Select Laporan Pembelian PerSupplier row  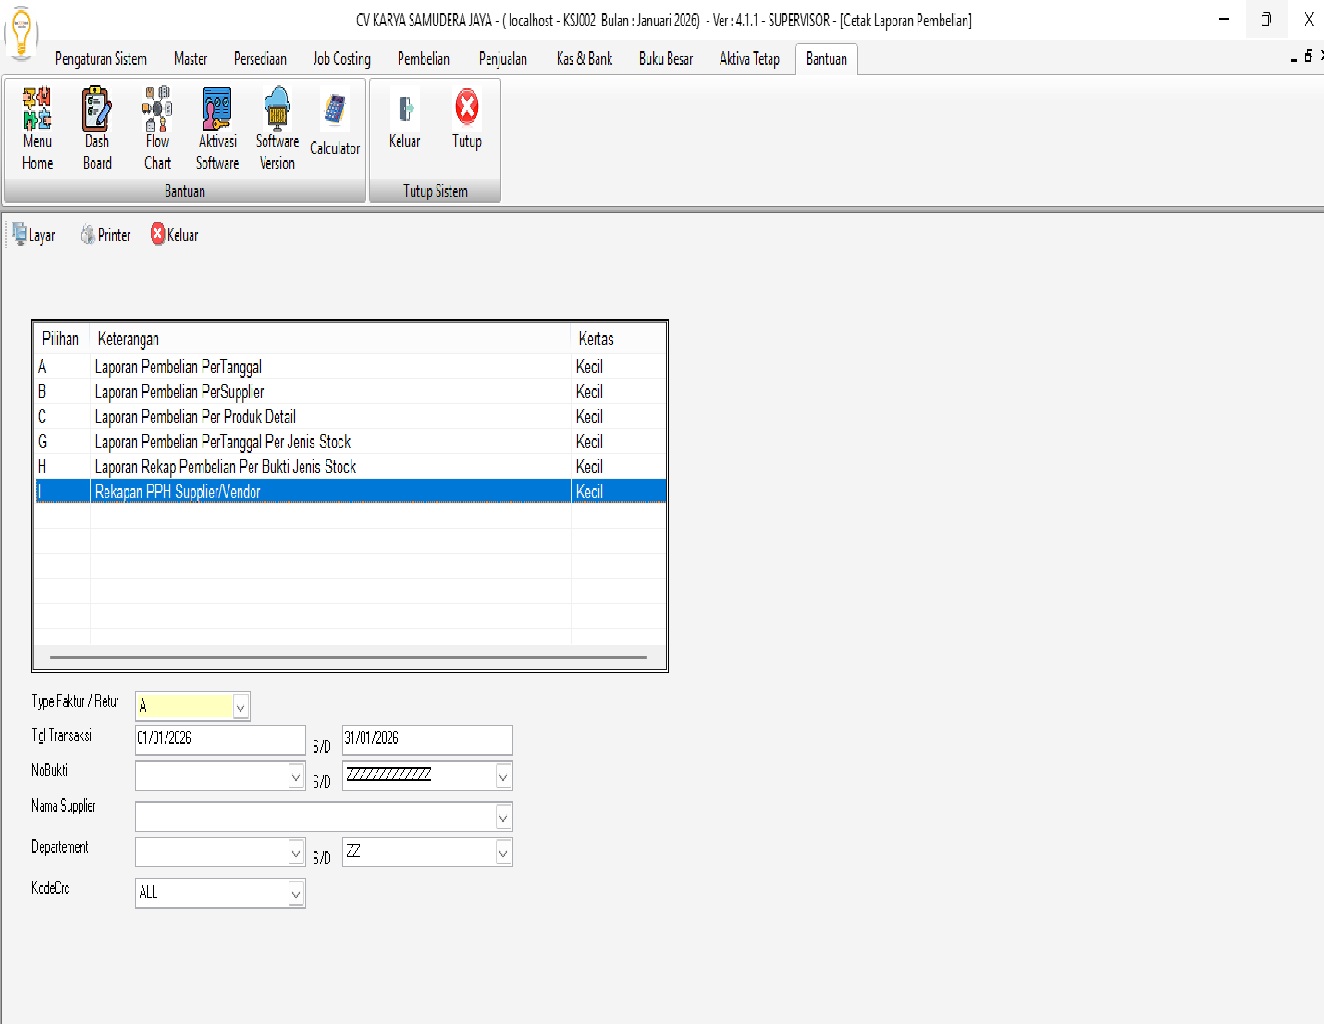[x=180, y=392]
